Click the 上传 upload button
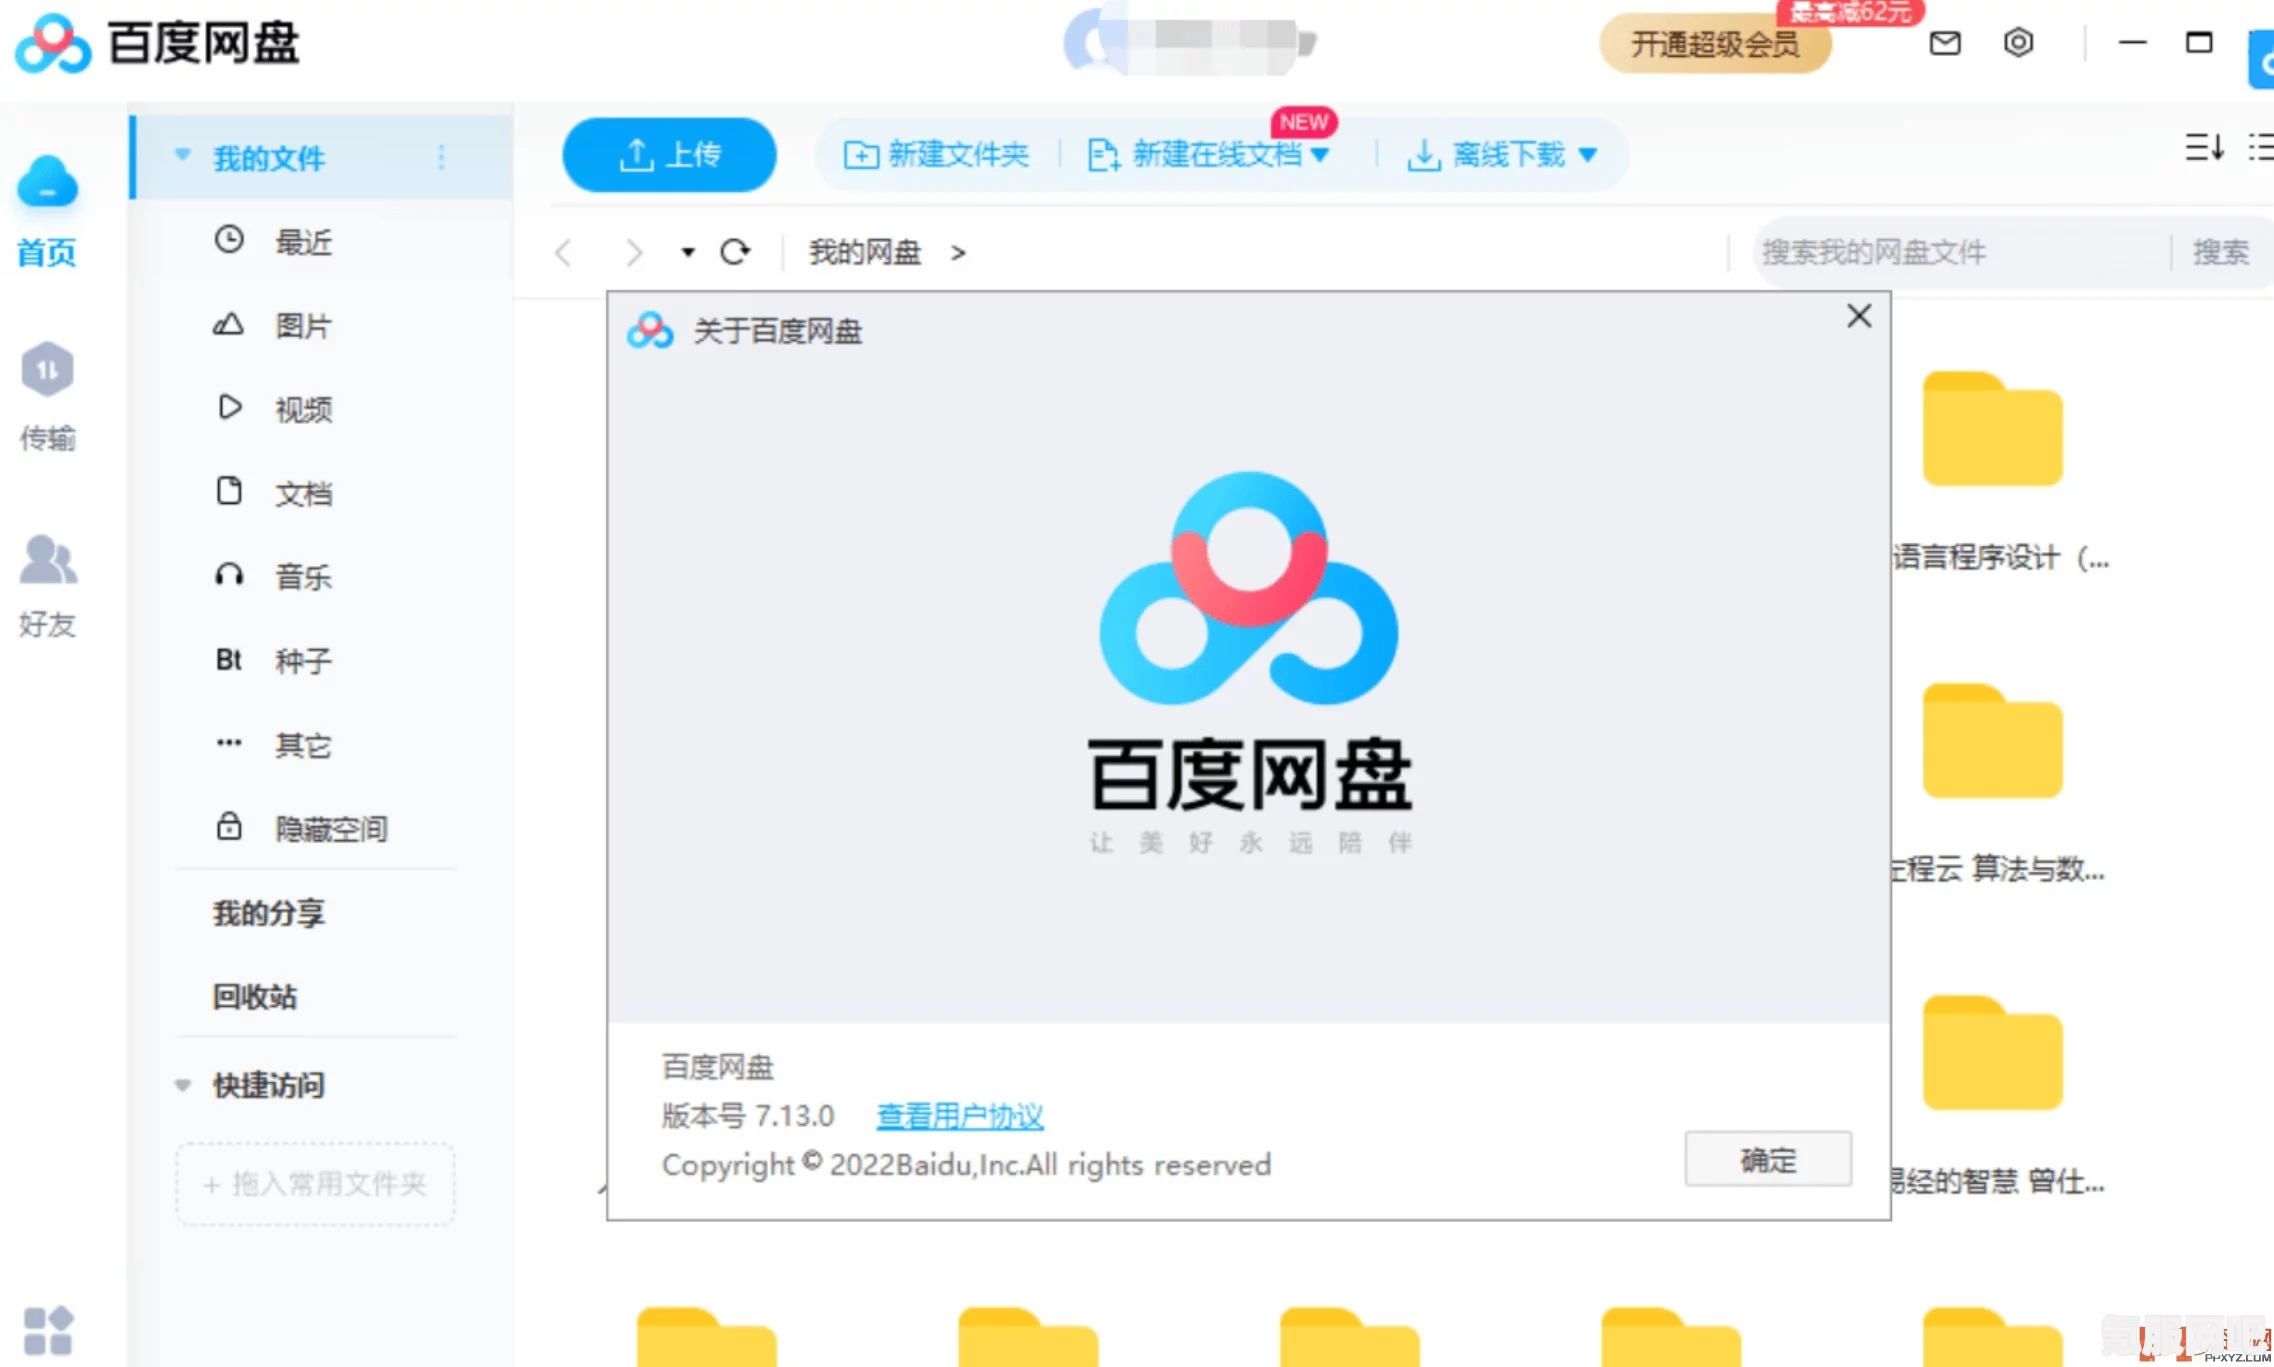 tap(669, 155)
